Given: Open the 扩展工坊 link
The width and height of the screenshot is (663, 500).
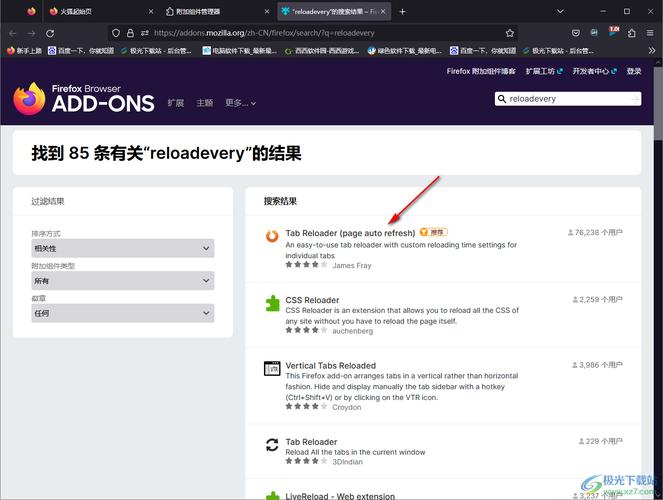Looking at the screenshot, I should [544, 71].
